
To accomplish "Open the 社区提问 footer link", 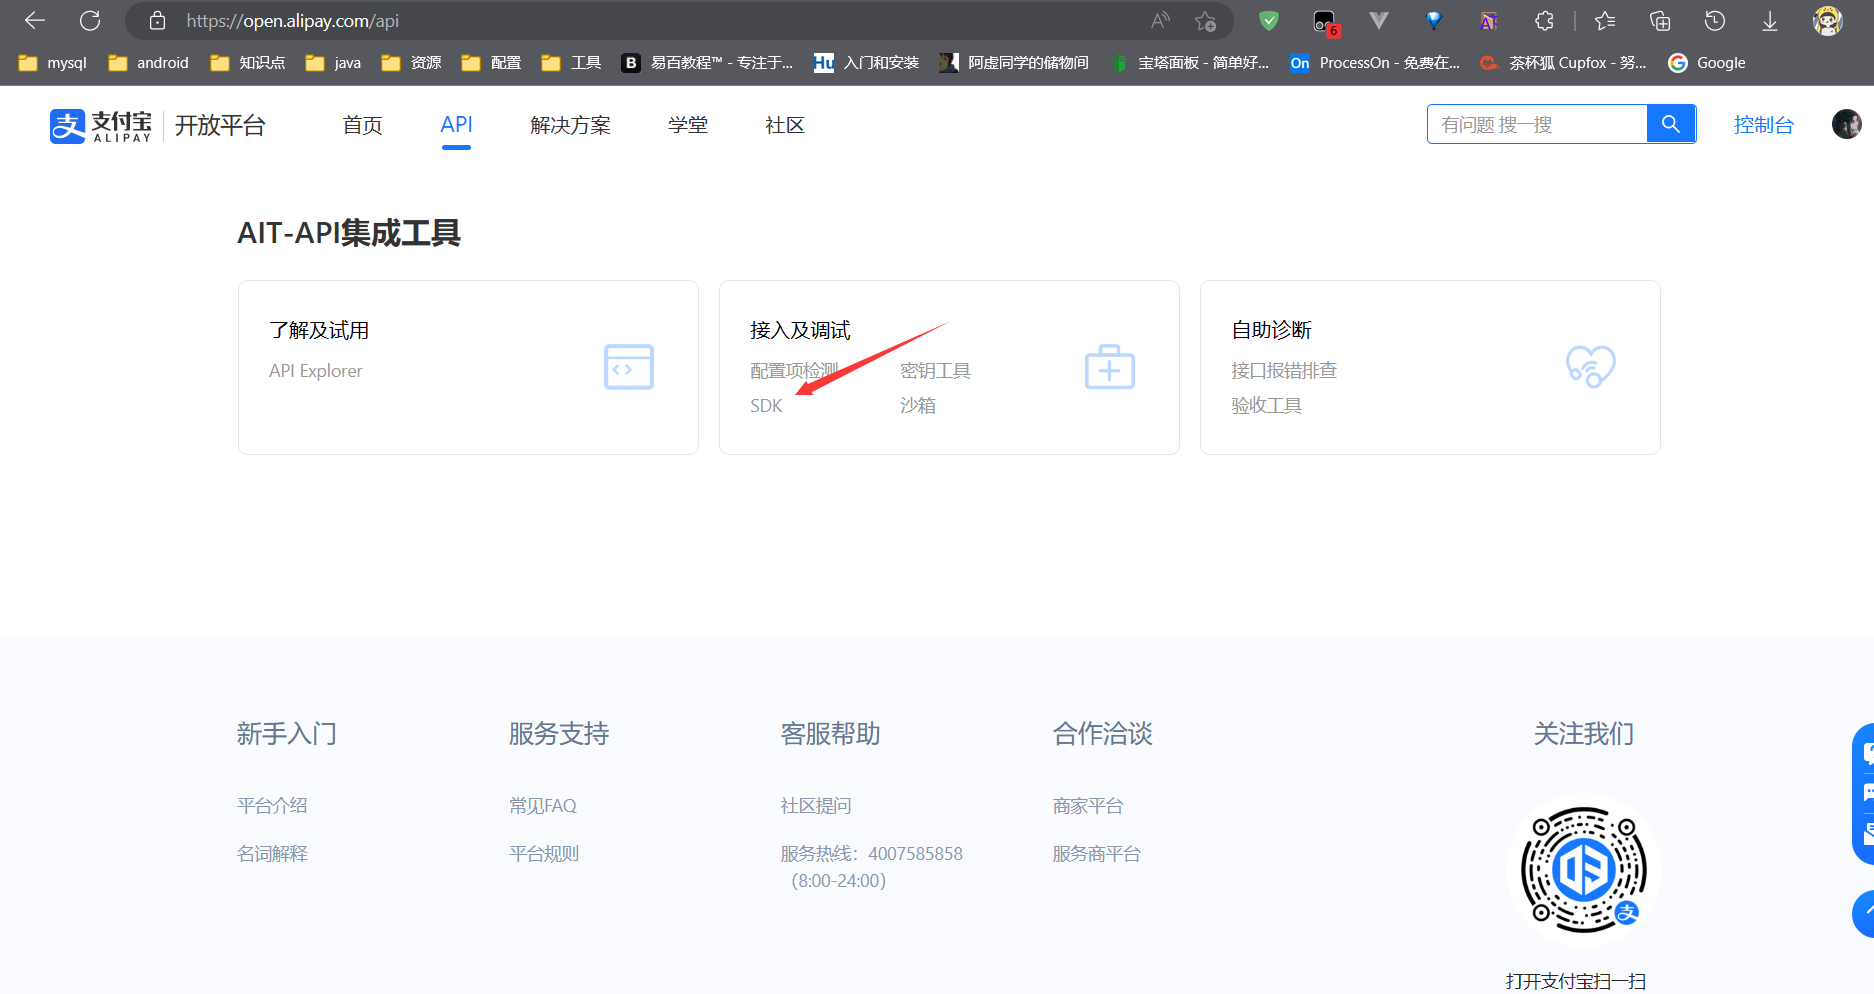I will pos(816,806).
